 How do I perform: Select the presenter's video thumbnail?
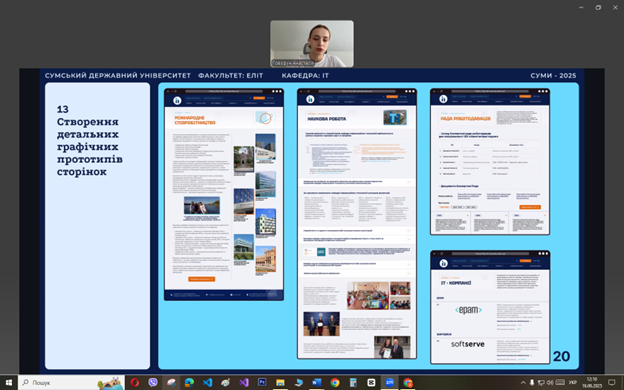[x=312, y=44]
